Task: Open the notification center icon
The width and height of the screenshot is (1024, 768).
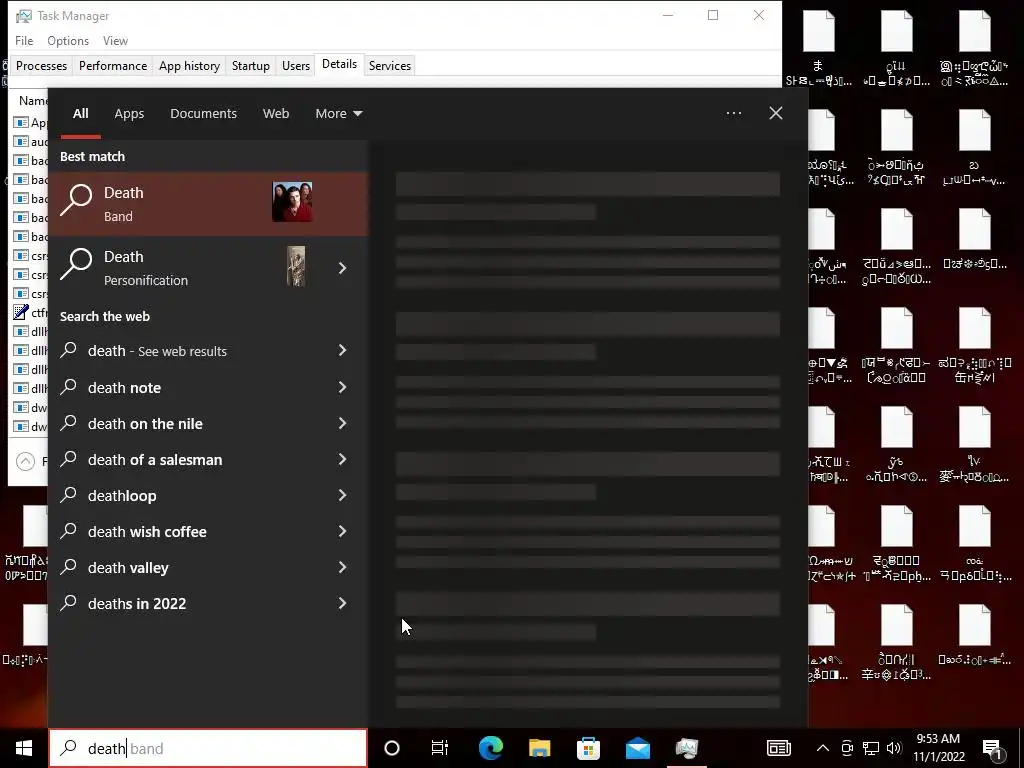Action: 993,749
